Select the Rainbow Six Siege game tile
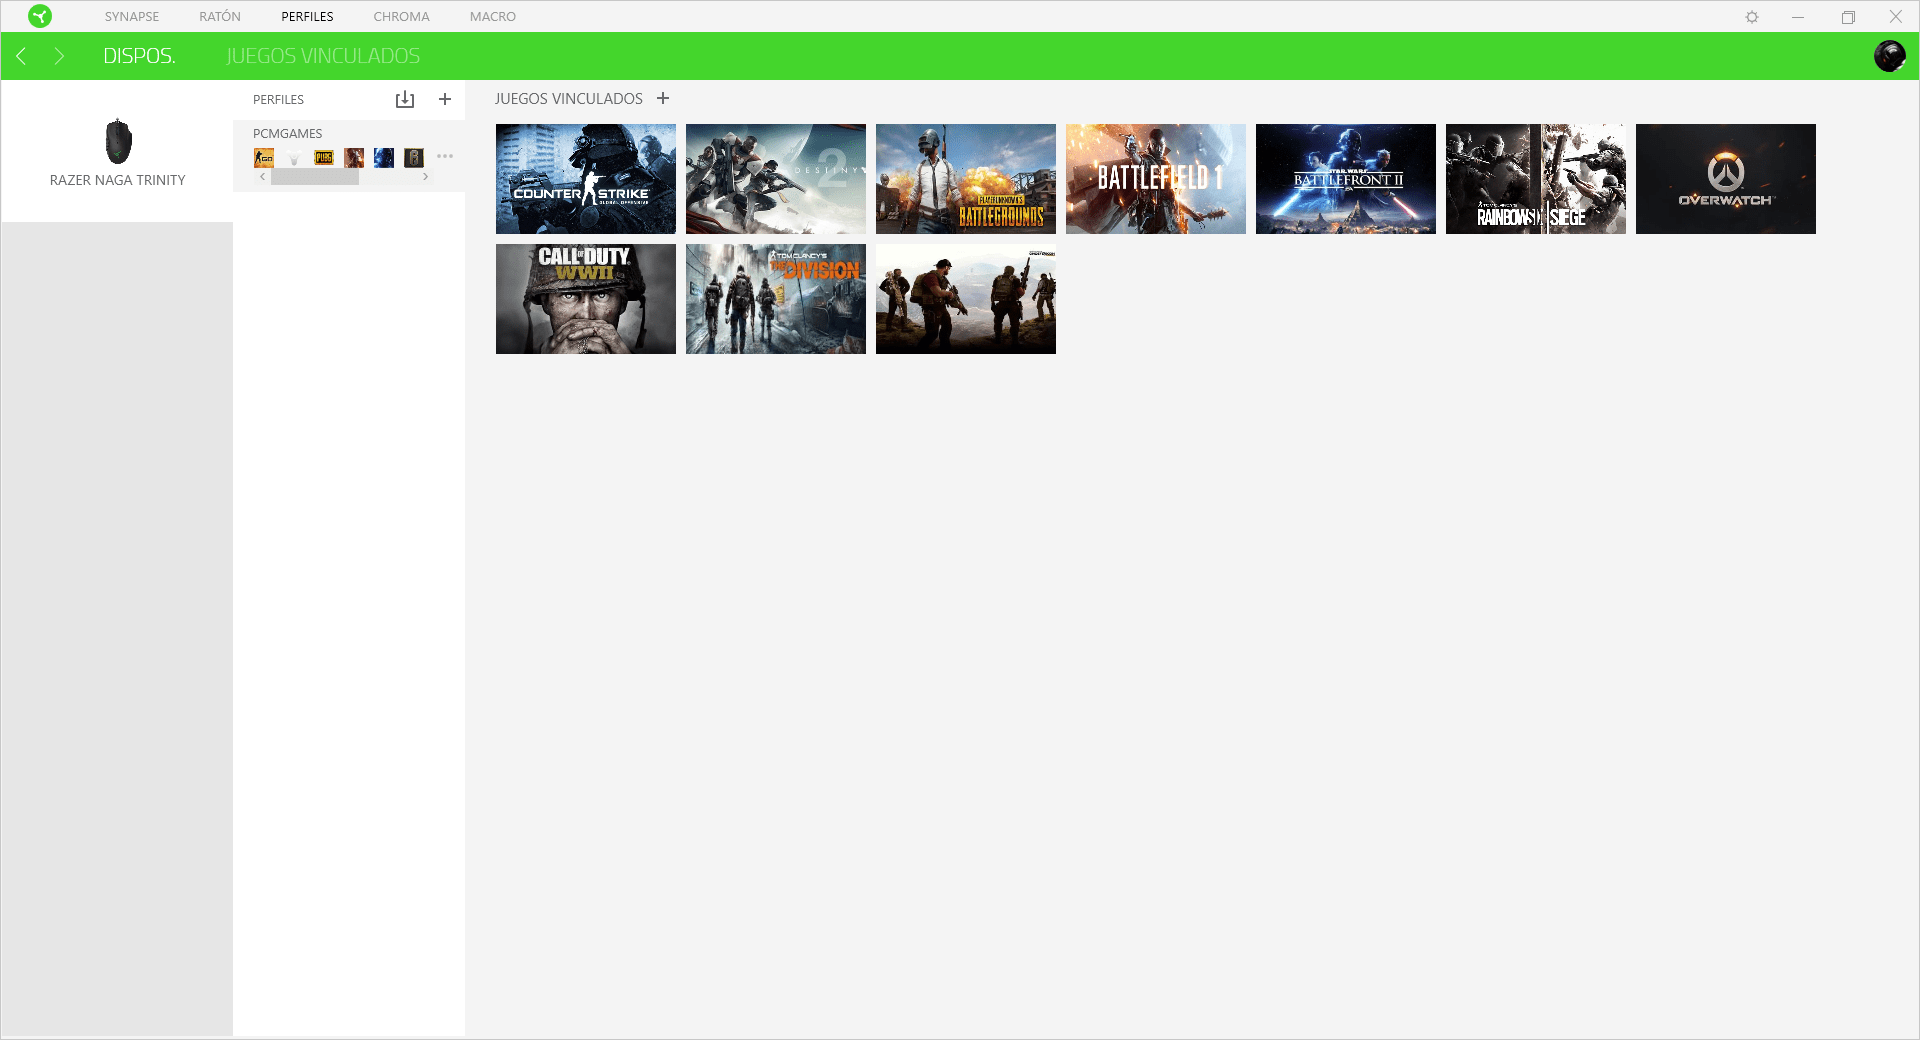 [1536, 179]
